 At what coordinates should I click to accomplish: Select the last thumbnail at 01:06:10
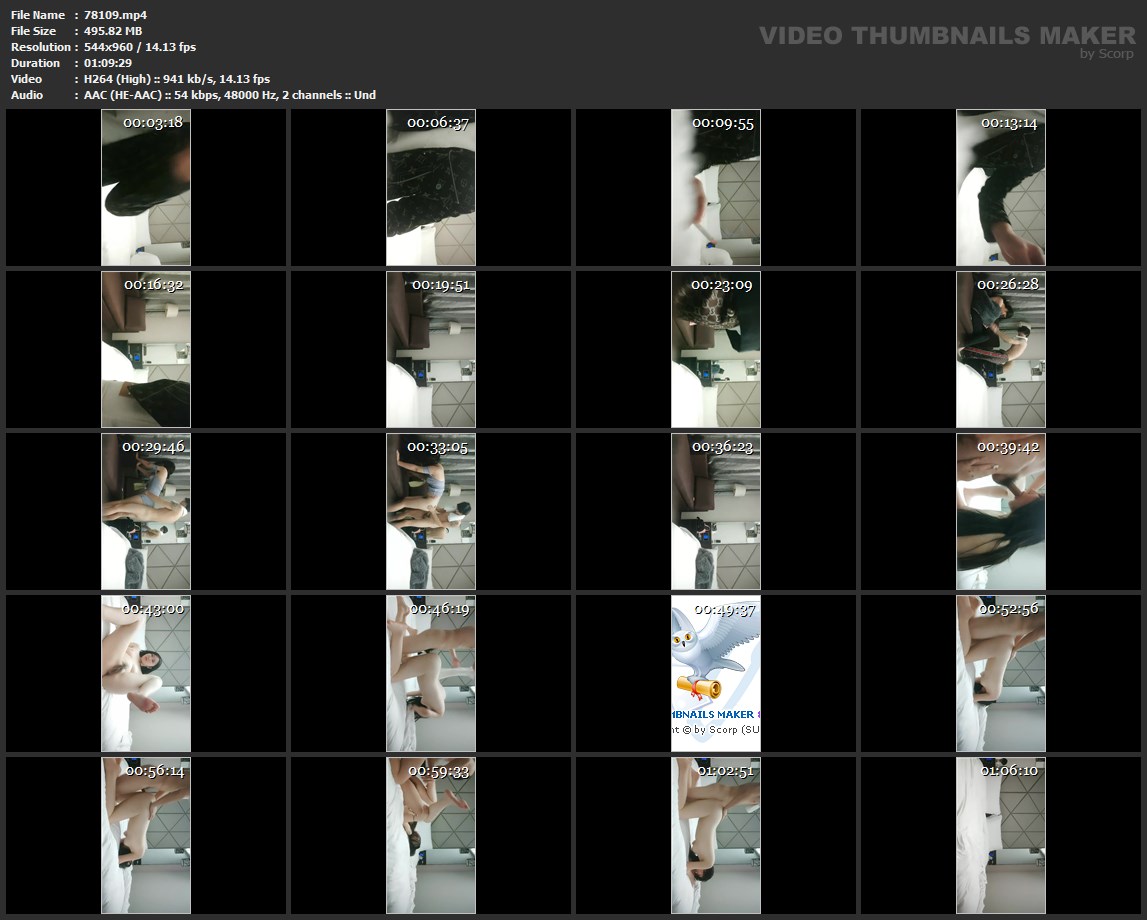point(1000,836)
